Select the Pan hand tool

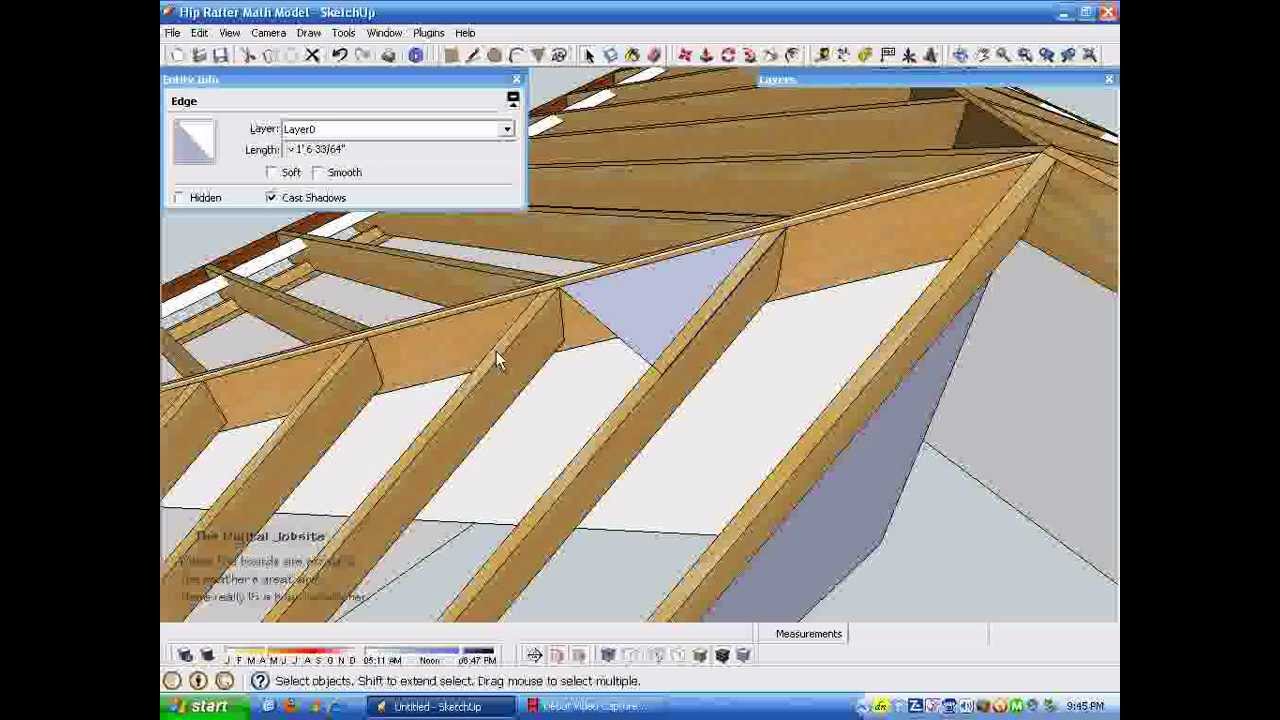[982, 55]
